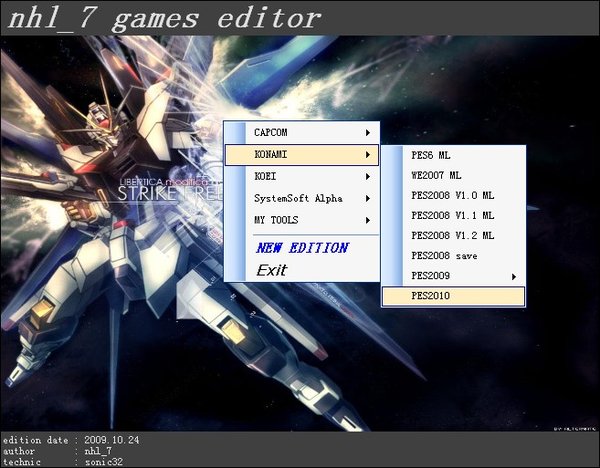Select PES2008 V1.1 ML

click(x=453, y=215)
